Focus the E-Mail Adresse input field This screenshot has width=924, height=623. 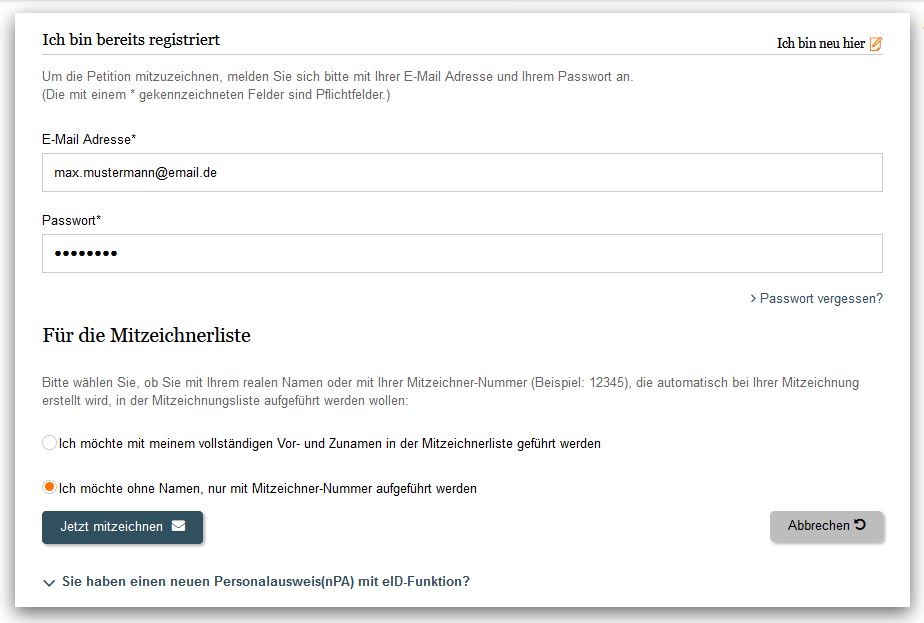(462, 172)
